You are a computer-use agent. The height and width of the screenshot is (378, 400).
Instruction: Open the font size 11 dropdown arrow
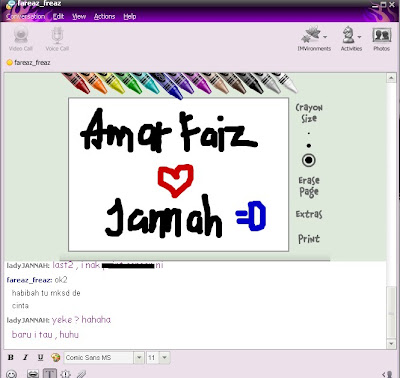[x=165, y=358]
